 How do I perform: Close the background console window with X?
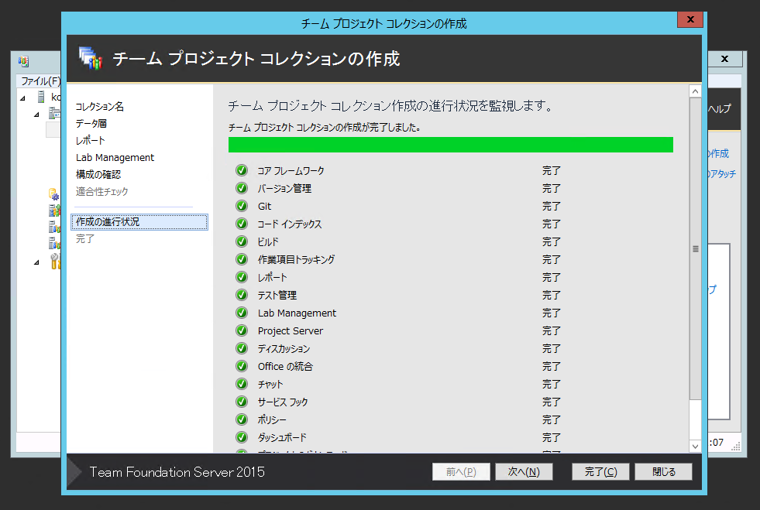click(725, 58)
